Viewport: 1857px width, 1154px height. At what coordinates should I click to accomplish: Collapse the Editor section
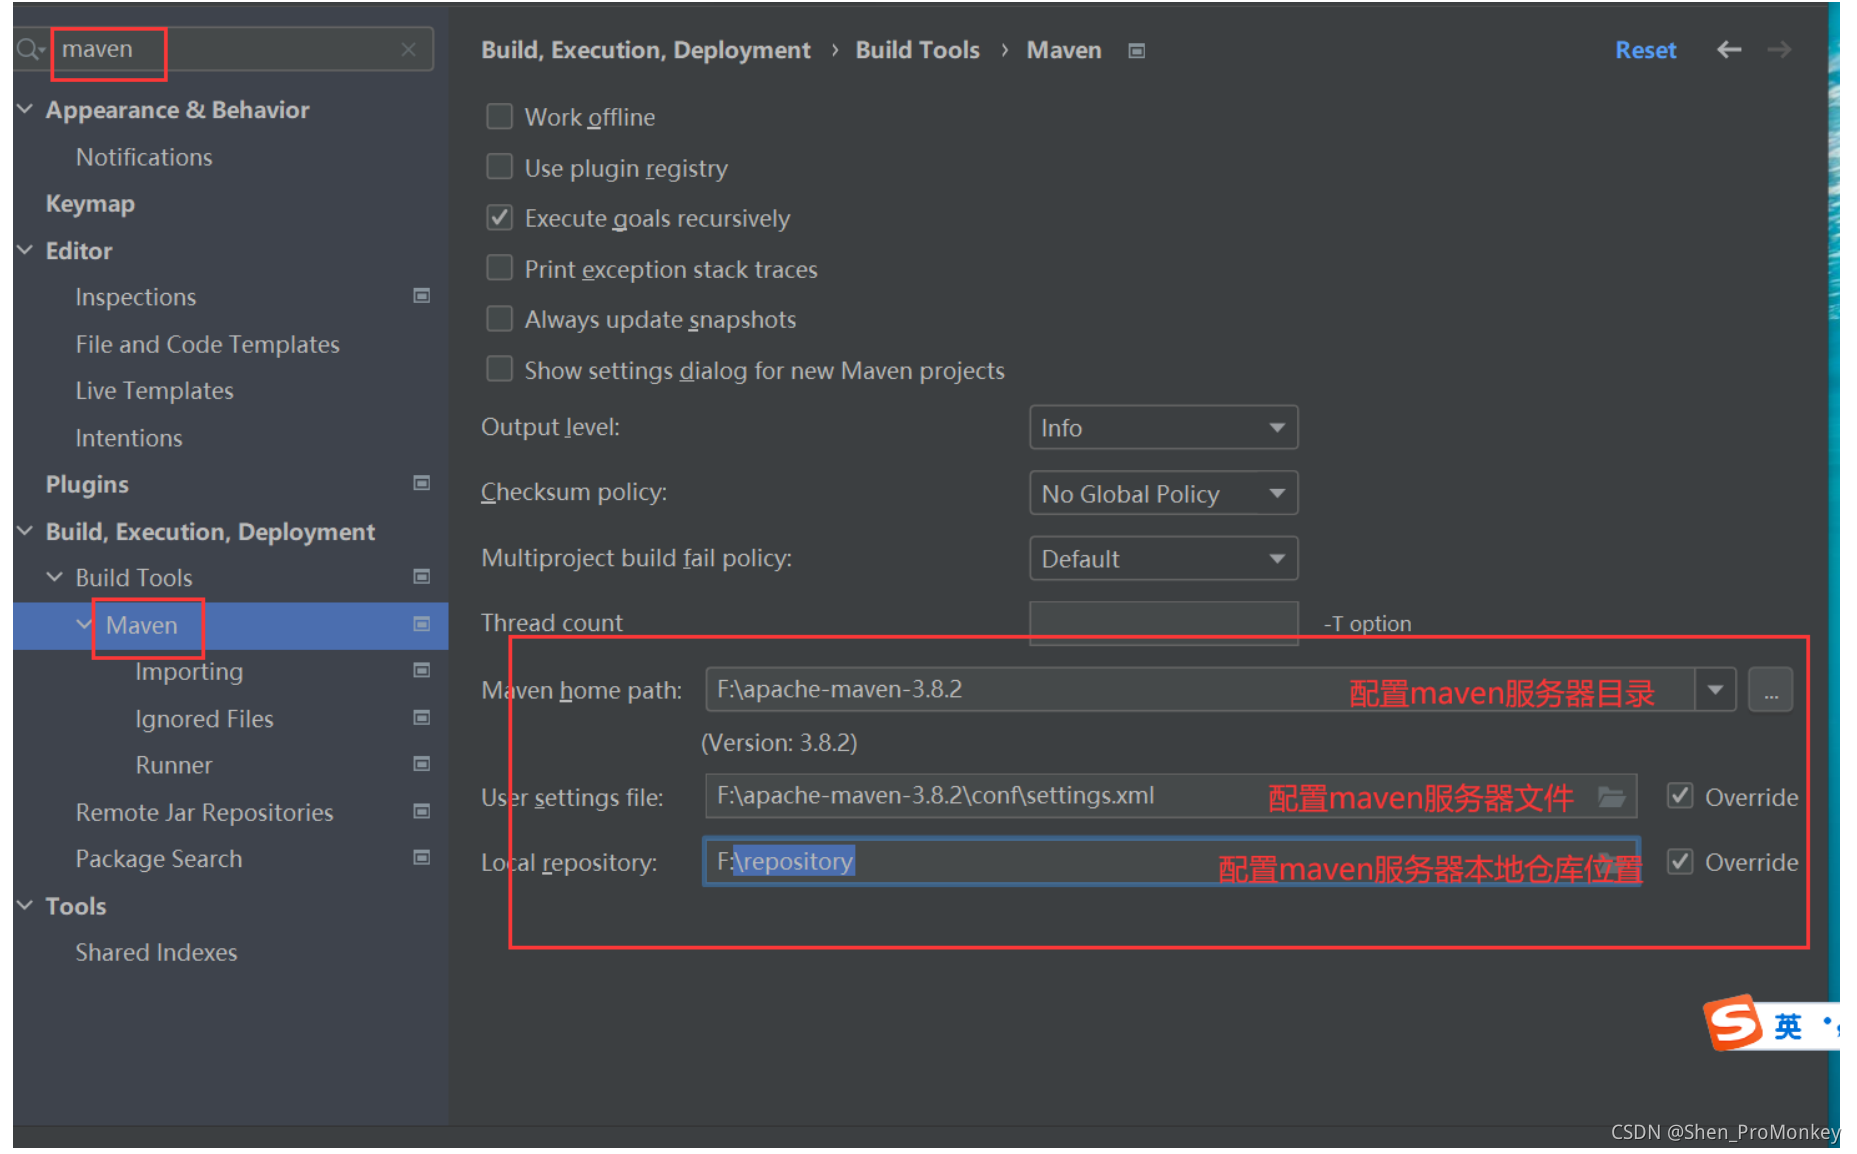[x=26, y=250]
